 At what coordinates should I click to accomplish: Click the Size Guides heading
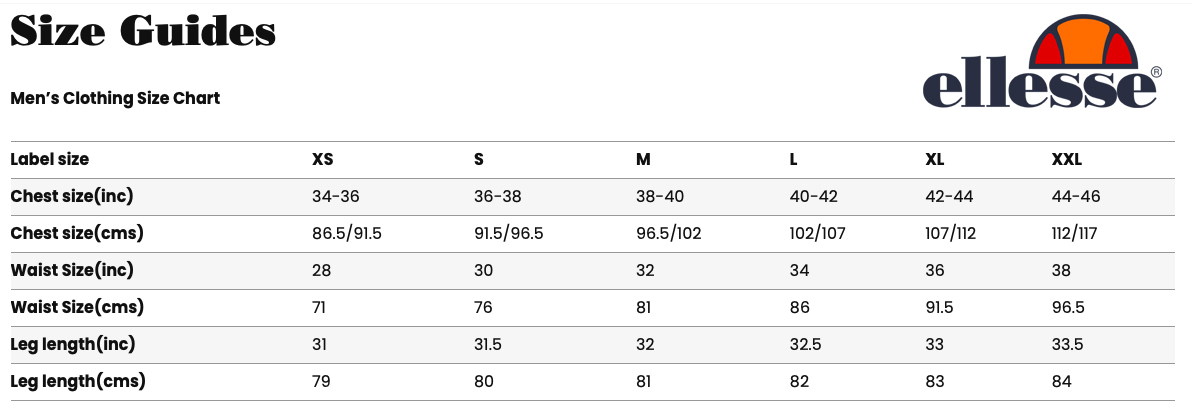(143, 31)
